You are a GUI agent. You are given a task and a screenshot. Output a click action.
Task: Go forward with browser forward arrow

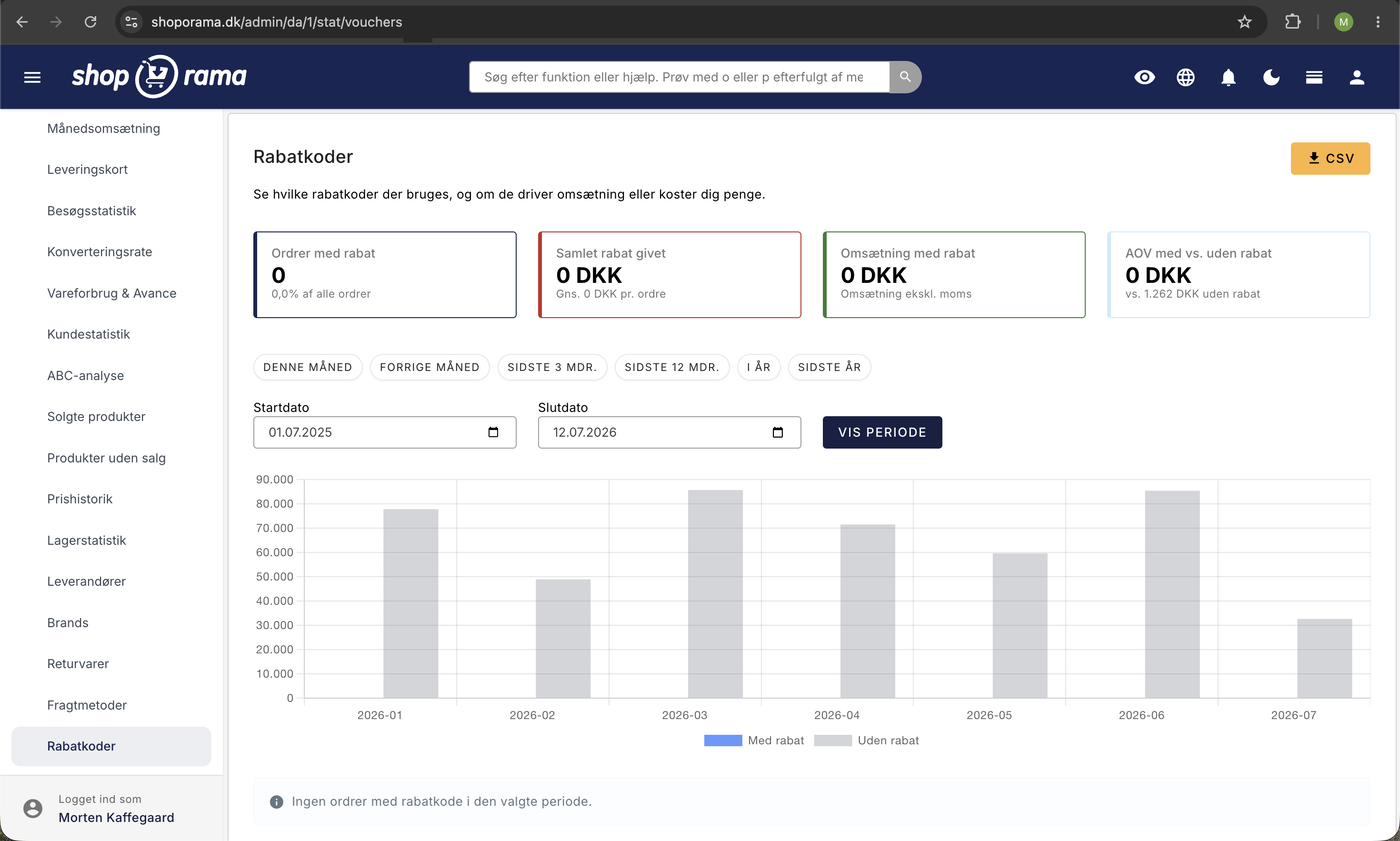pos(56,21)
